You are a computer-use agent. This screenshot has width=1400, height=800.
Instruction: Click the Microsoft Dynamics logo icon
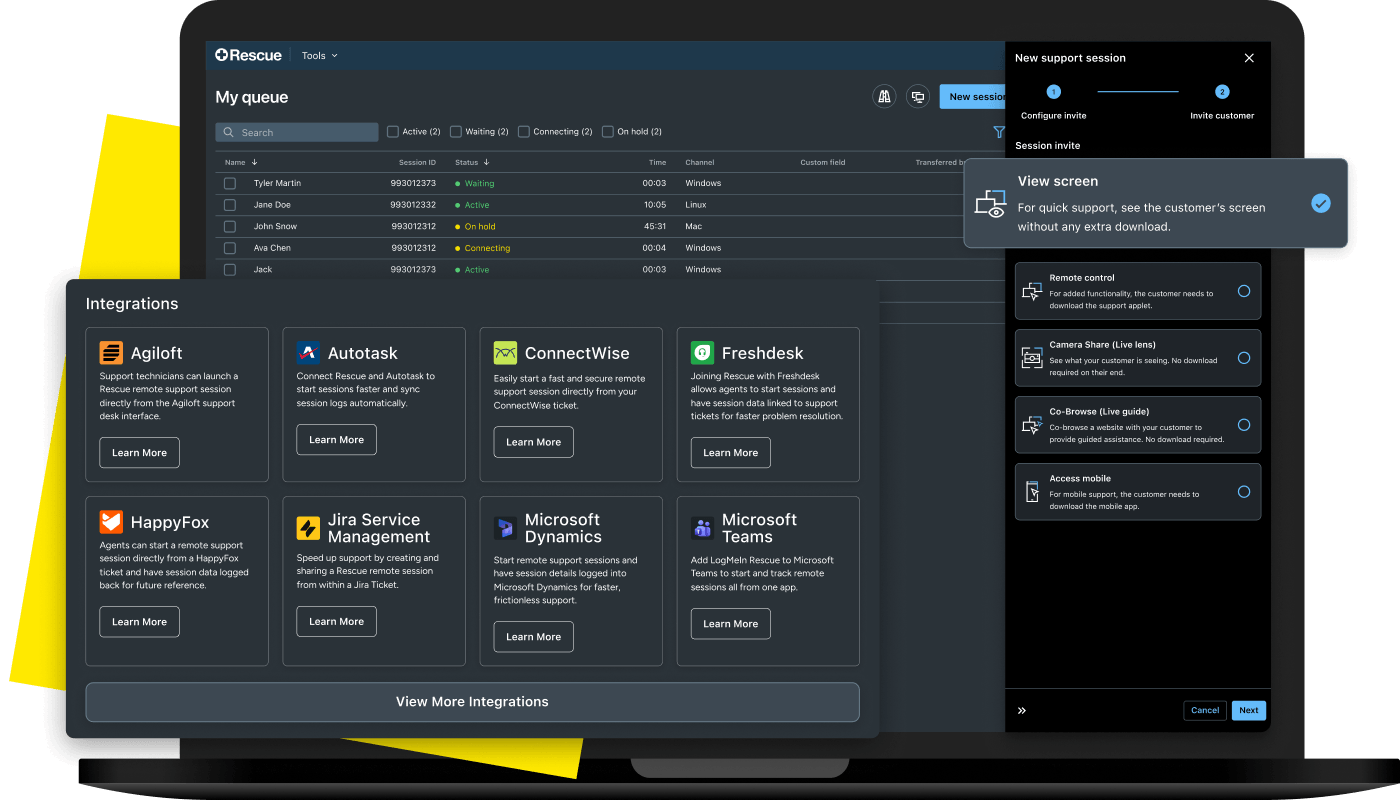point(505,528)
